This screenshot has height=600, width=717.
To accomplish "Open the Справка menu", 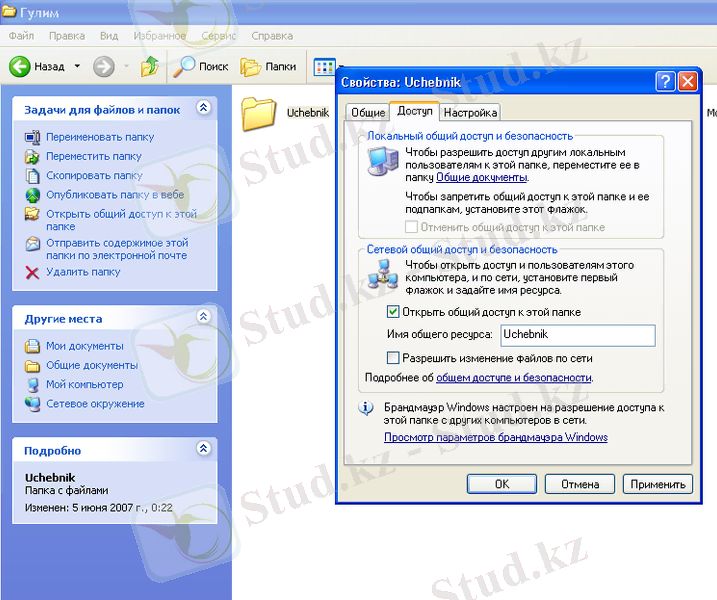I will coord(272,36).
